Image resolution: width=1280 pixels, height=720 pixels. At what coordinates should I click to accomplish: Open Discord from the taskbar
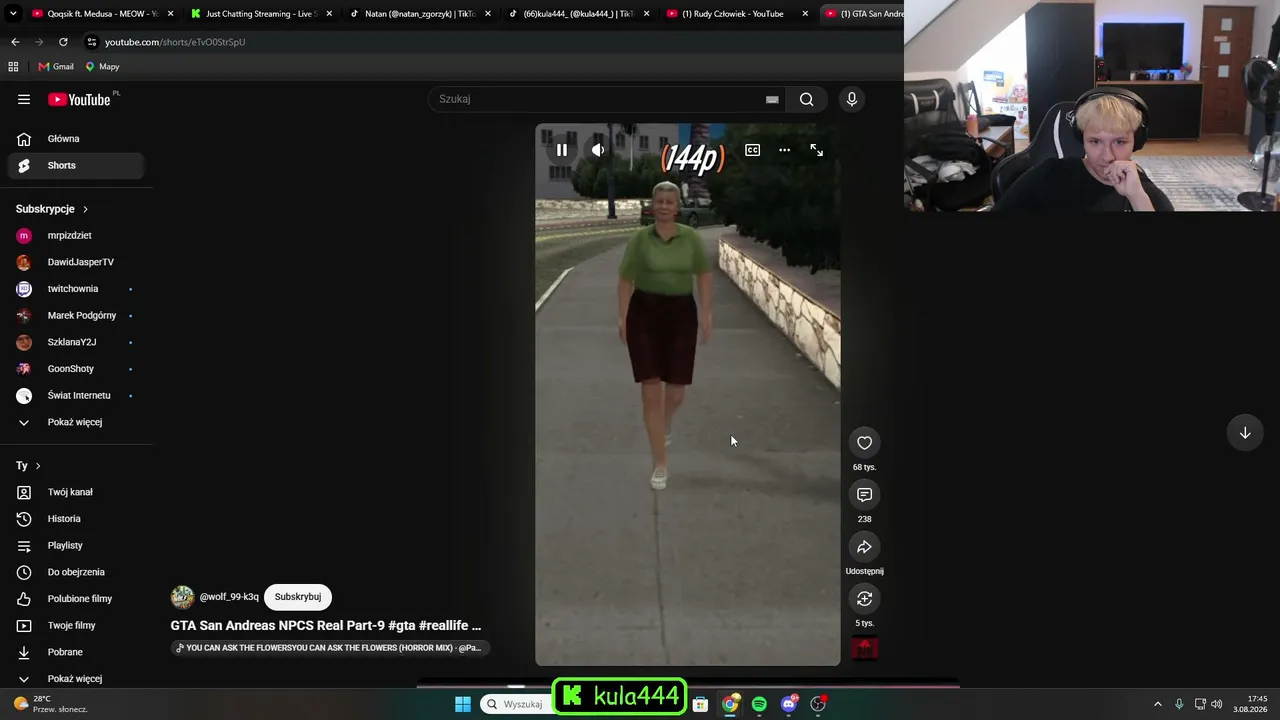[789, 704]
